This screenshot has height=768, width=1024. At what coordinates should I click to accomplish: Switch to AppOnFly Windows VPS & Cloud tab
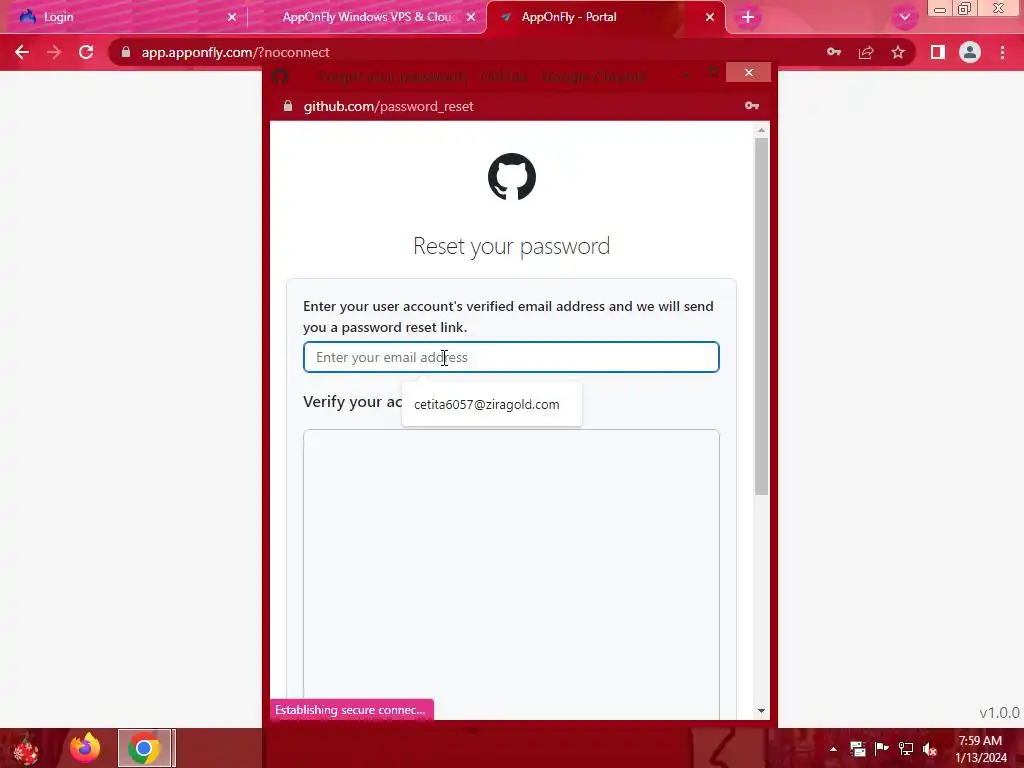tap(367, 17)
